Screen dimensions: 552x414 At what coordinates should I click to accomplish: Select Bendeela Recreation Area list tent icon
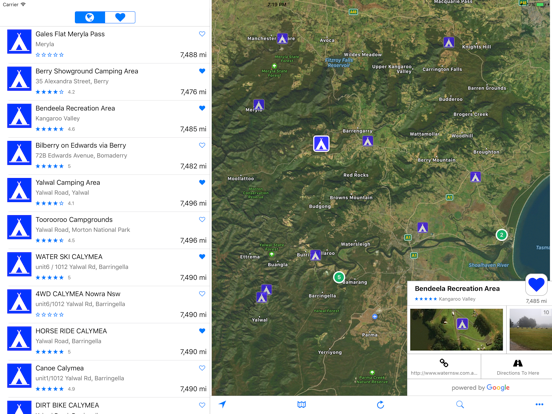coord(19,116)
